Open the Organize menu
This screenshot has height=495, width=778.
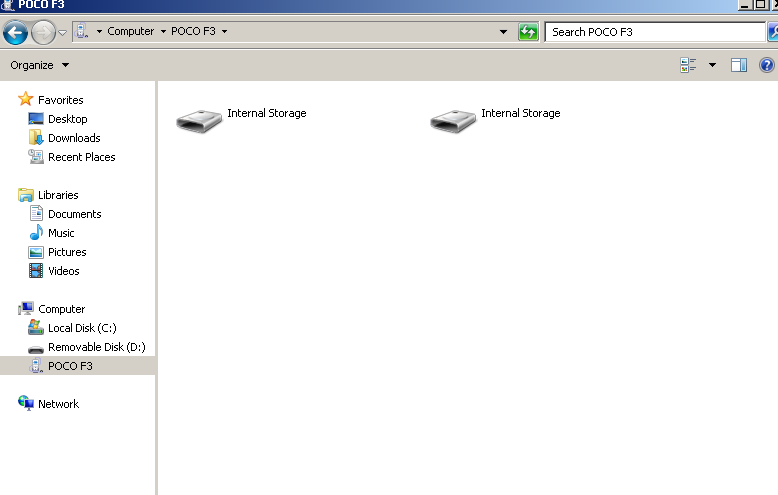[39, 65]
